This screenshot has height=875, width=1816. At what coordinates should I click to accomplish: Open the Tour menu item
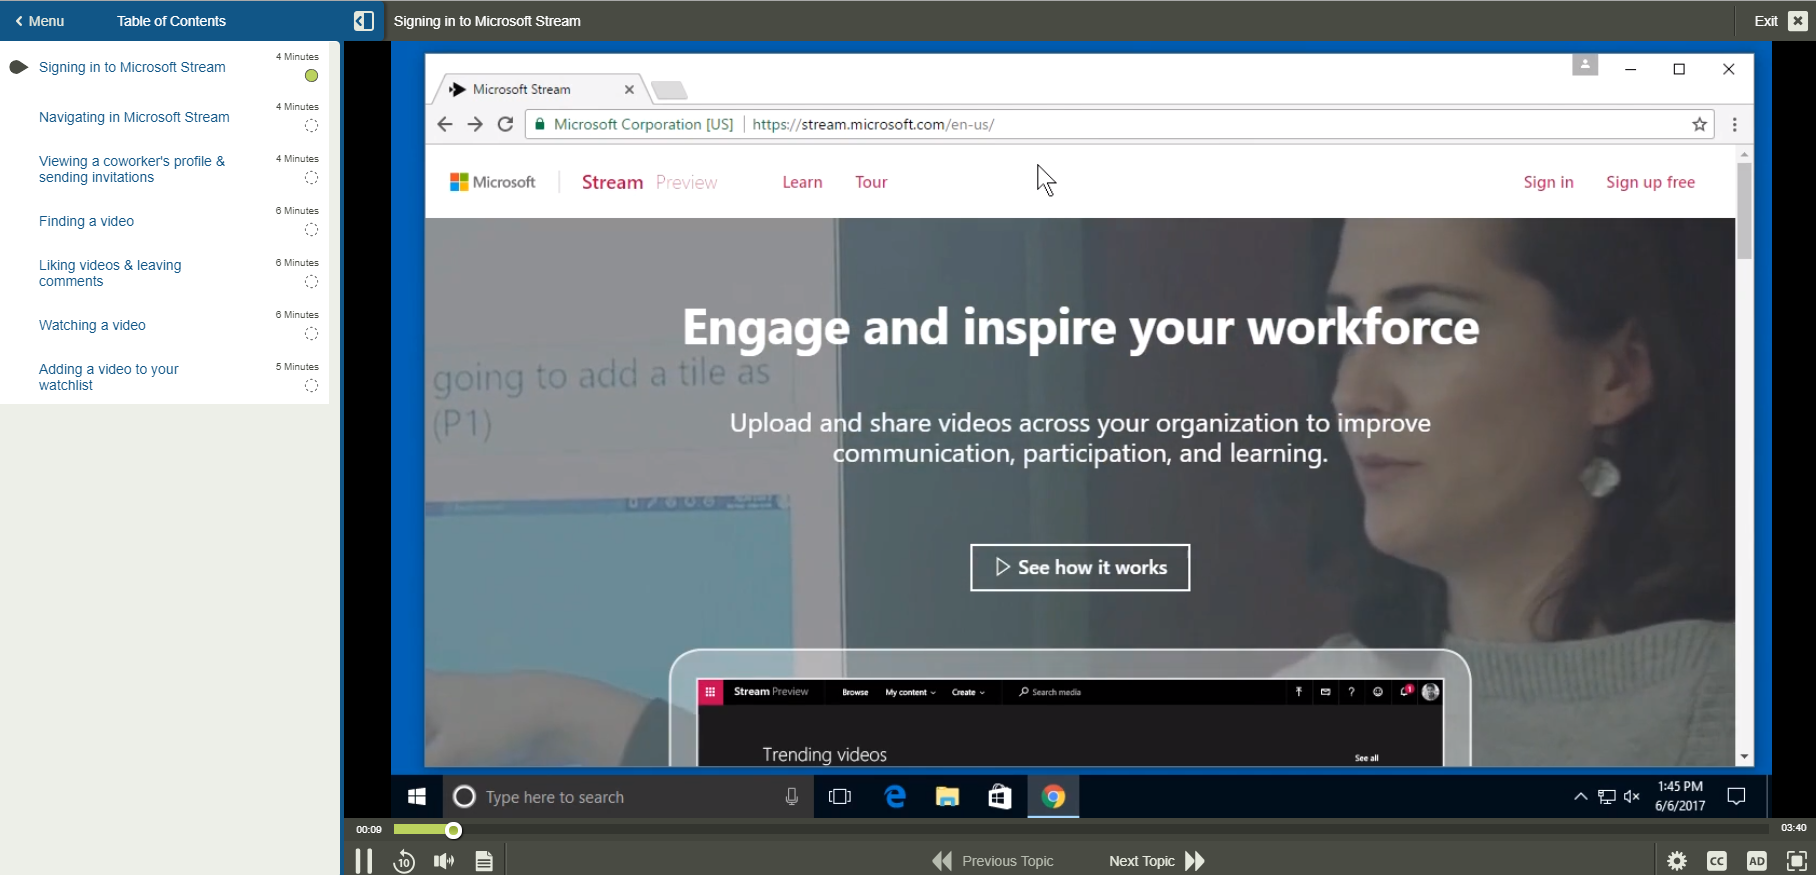click(871, 182)
